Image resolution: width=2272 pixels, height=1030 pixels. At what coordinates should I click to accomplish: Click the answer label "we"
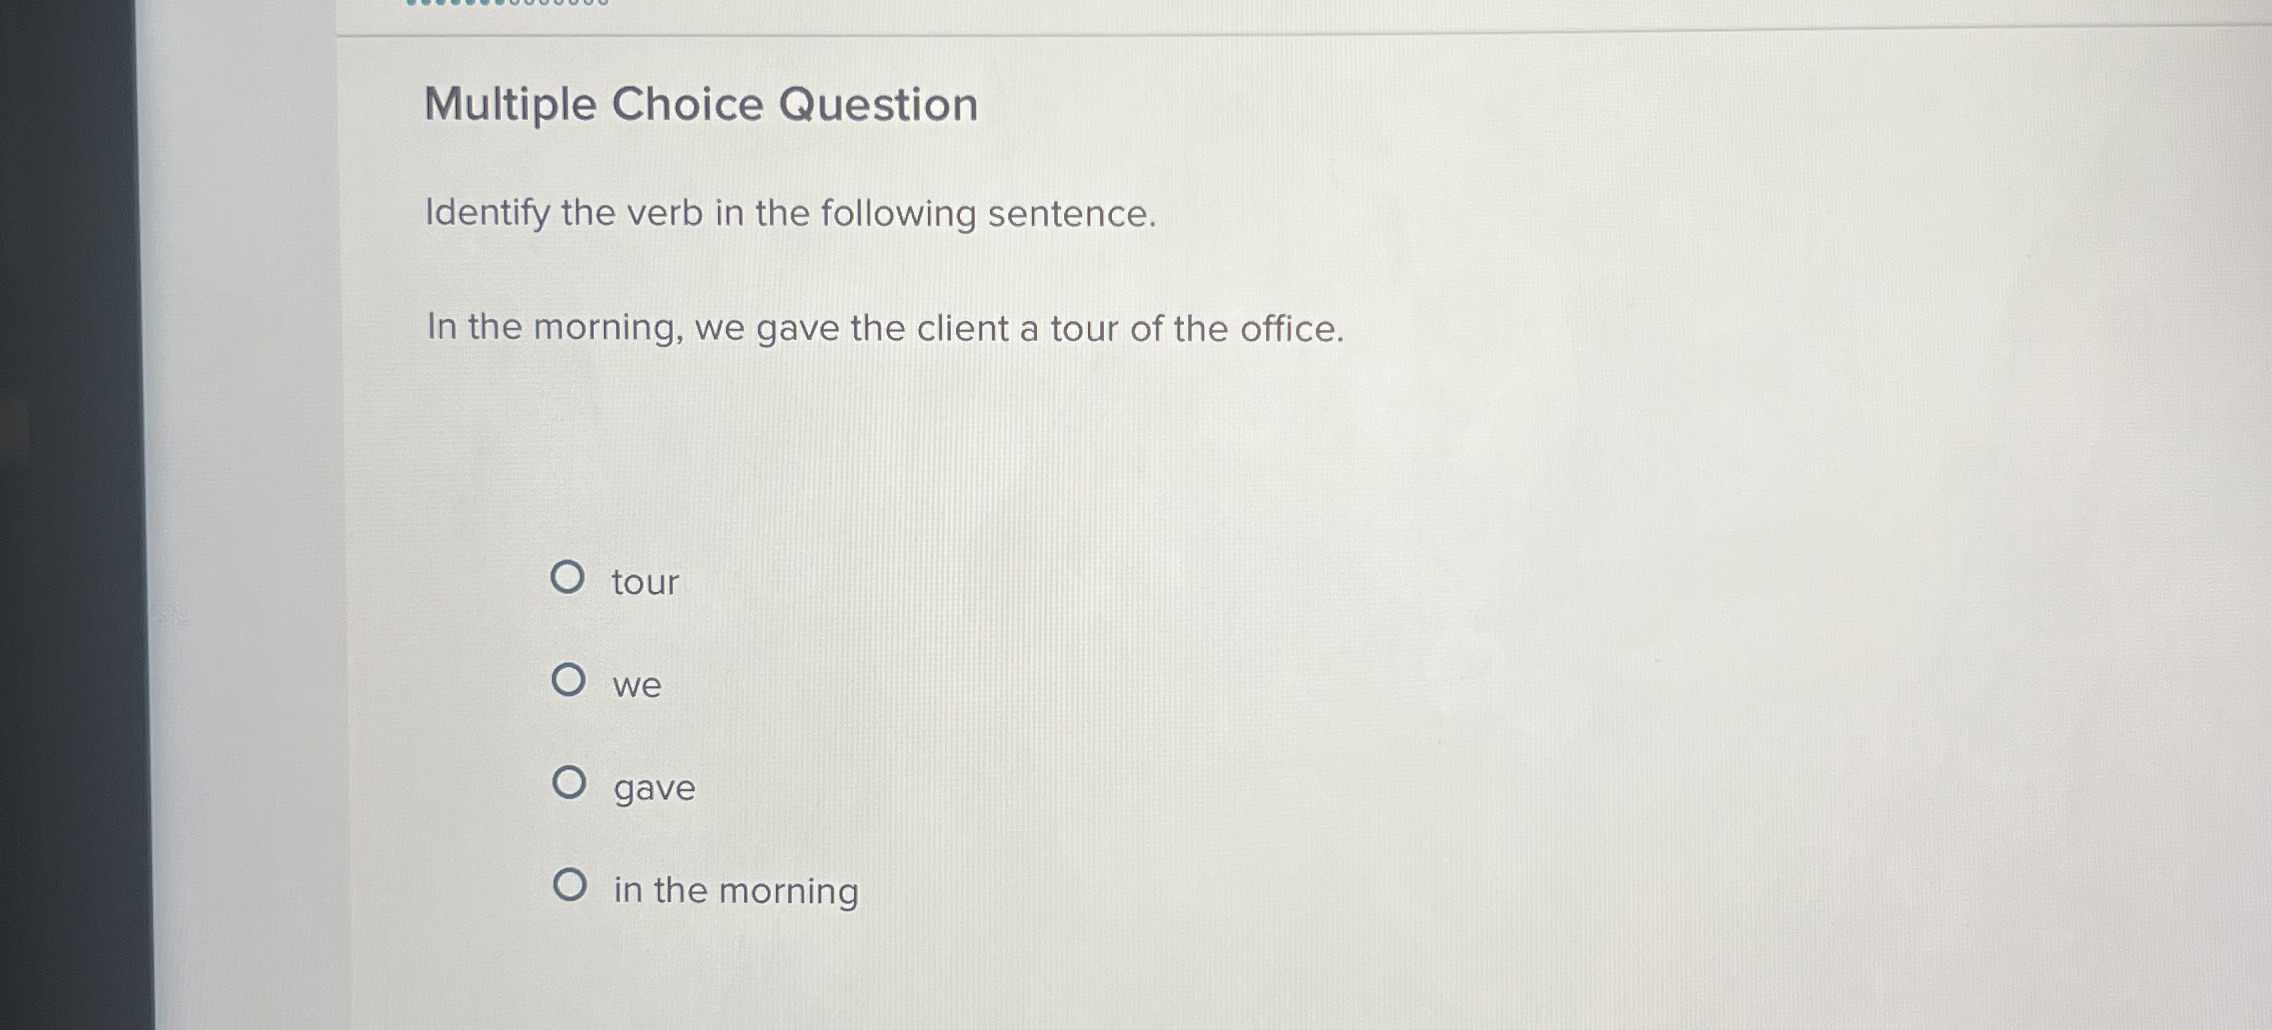point(637,686)
